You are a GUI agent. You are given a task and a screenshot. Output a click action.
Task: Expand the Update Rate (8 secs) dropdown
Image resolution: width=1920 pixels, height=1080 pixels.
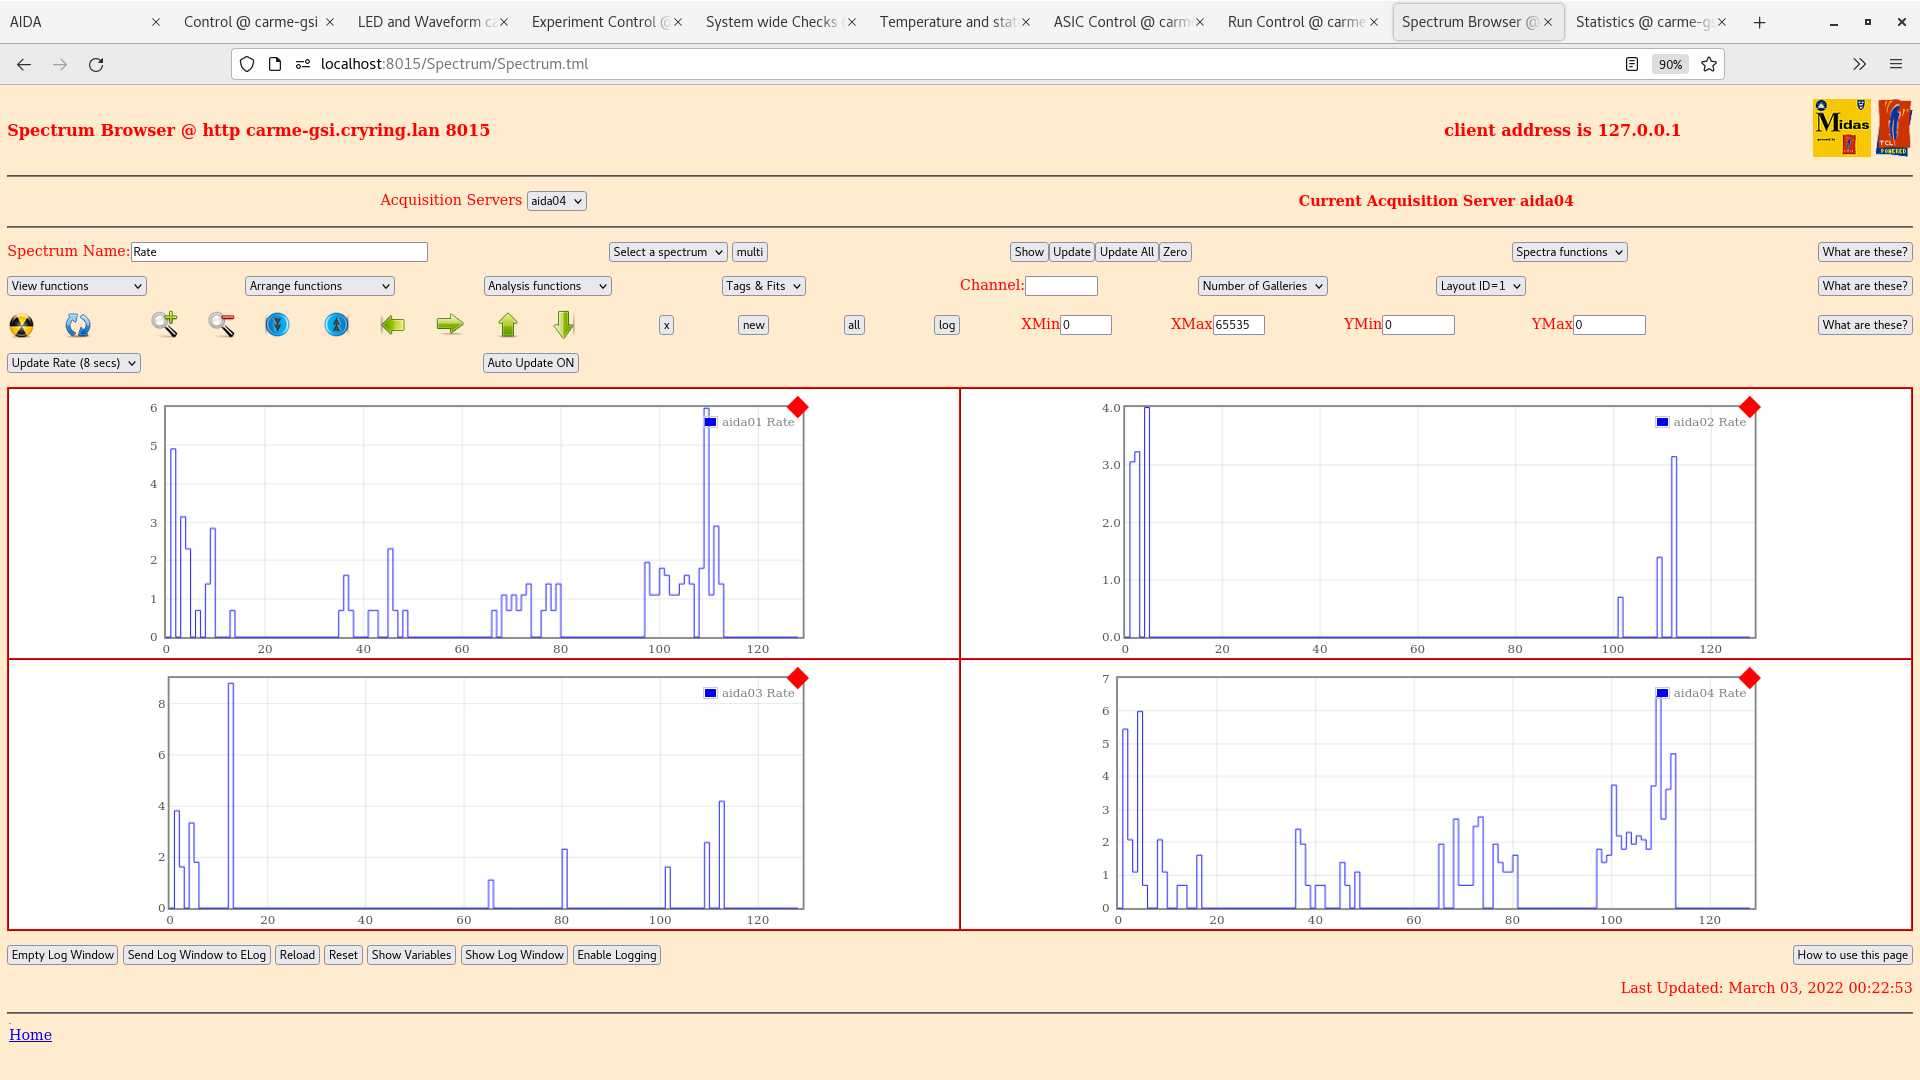[74, 363]
